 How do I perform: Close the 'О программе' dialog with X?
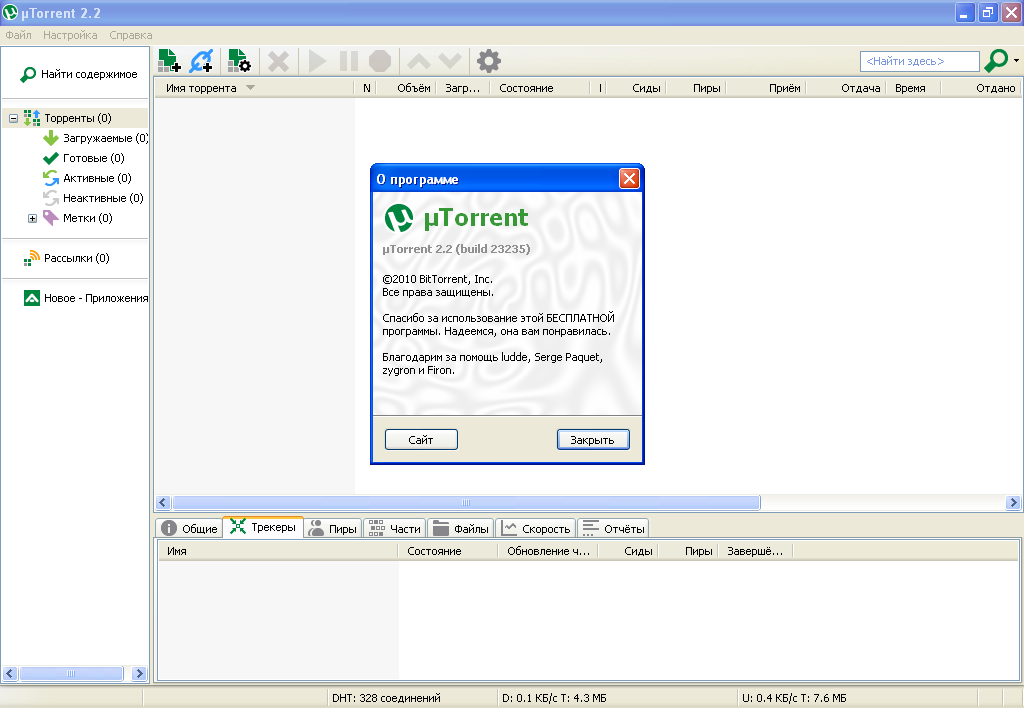pyautogui.click(x=629, y=179)
